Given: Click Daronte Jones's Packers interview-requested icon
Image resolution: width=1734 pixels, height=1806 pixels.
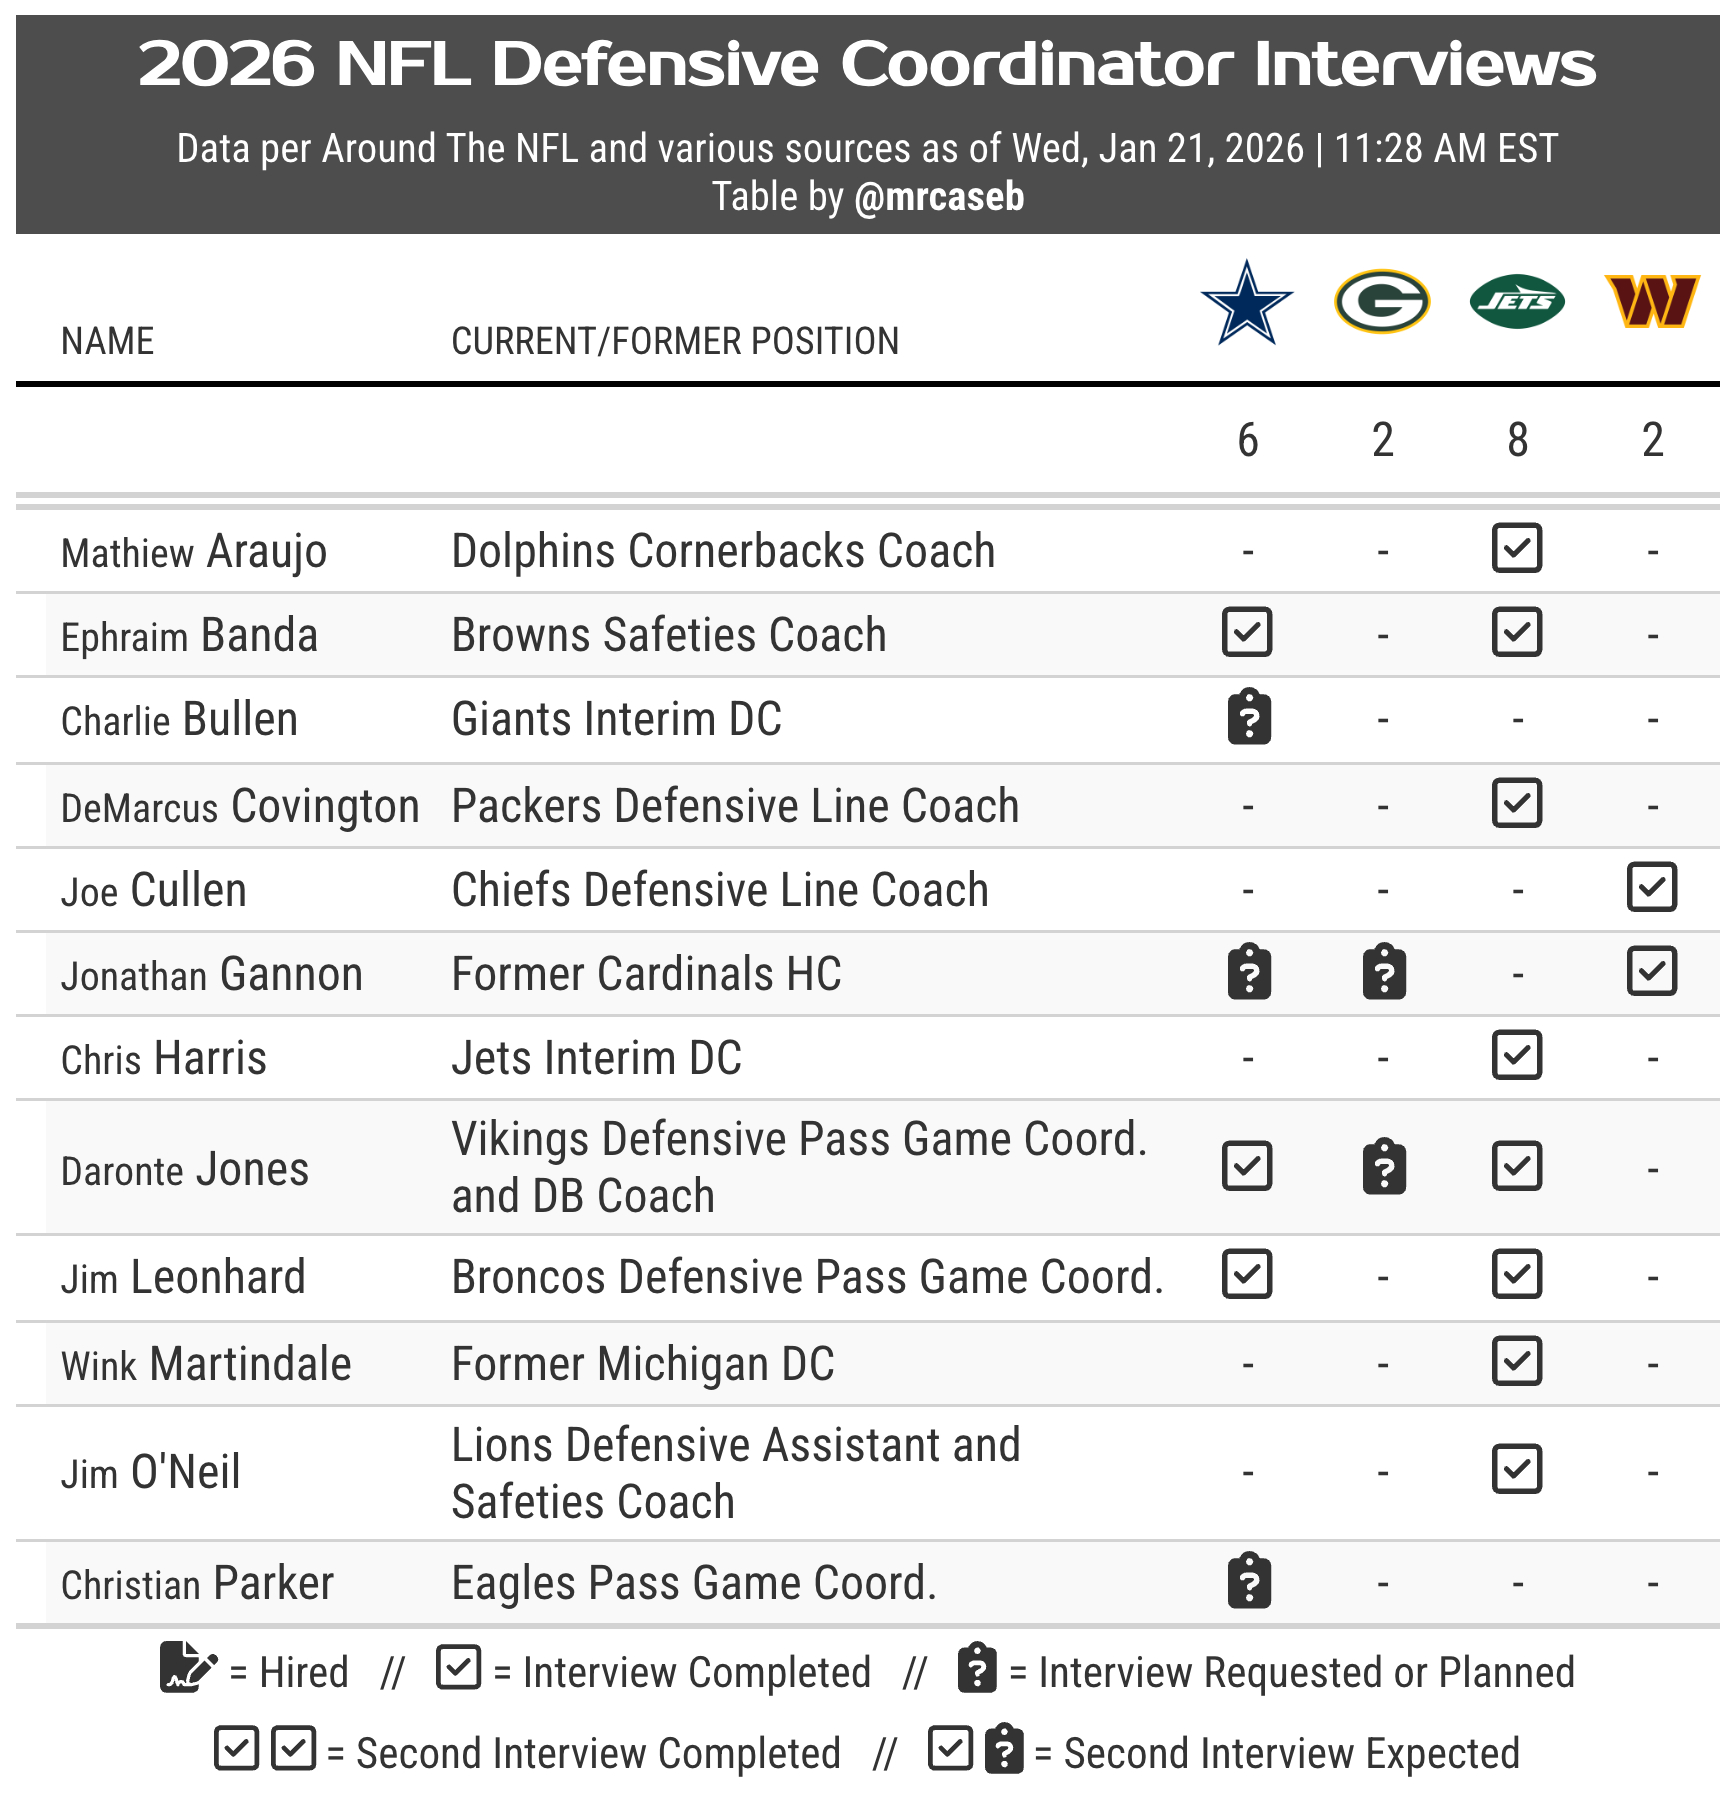Looking at the screenshot, I should pos(1384,1167).
